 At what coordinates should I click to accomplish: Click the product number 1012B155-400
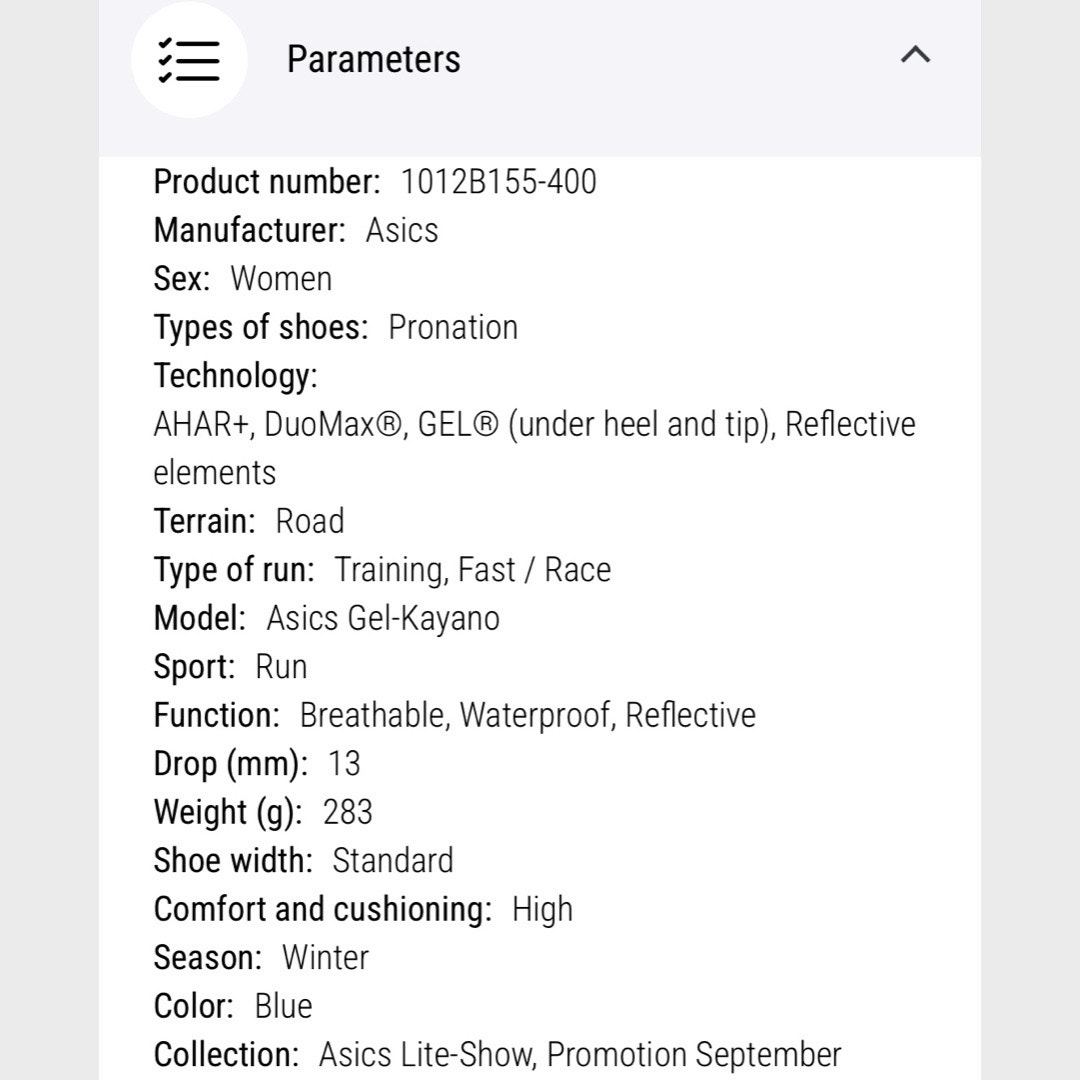[x=498, y=182]
